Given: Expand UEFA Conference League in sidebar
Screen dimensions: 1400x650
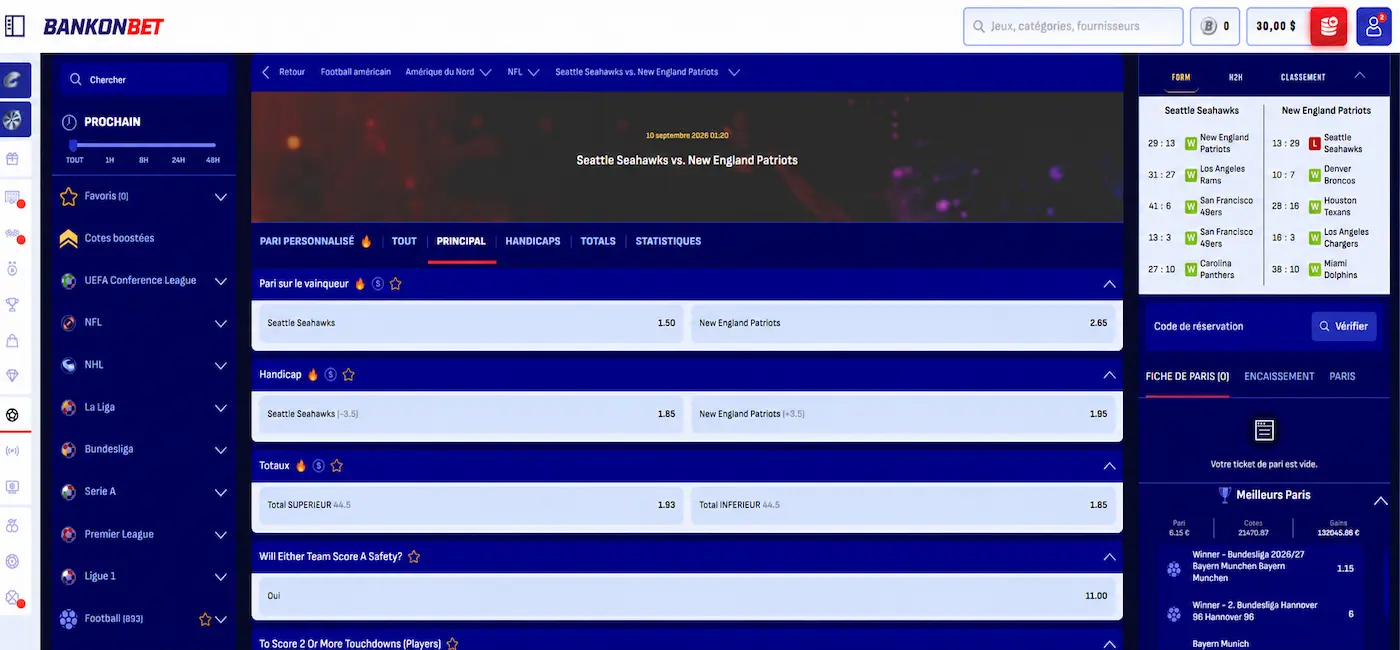Looking at the screenshot, I should 221,281.
